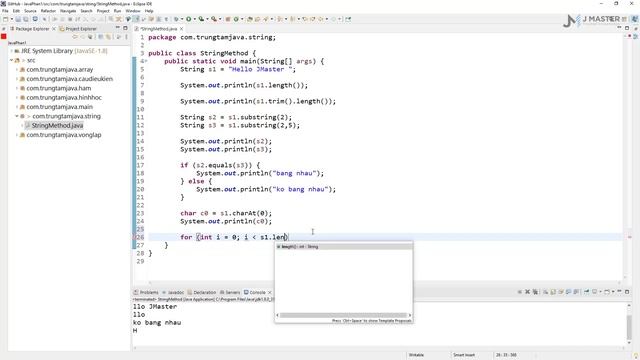Switch to the Servers tab
Viewport: 640px width, 360px height.
[x=230, y=292]
